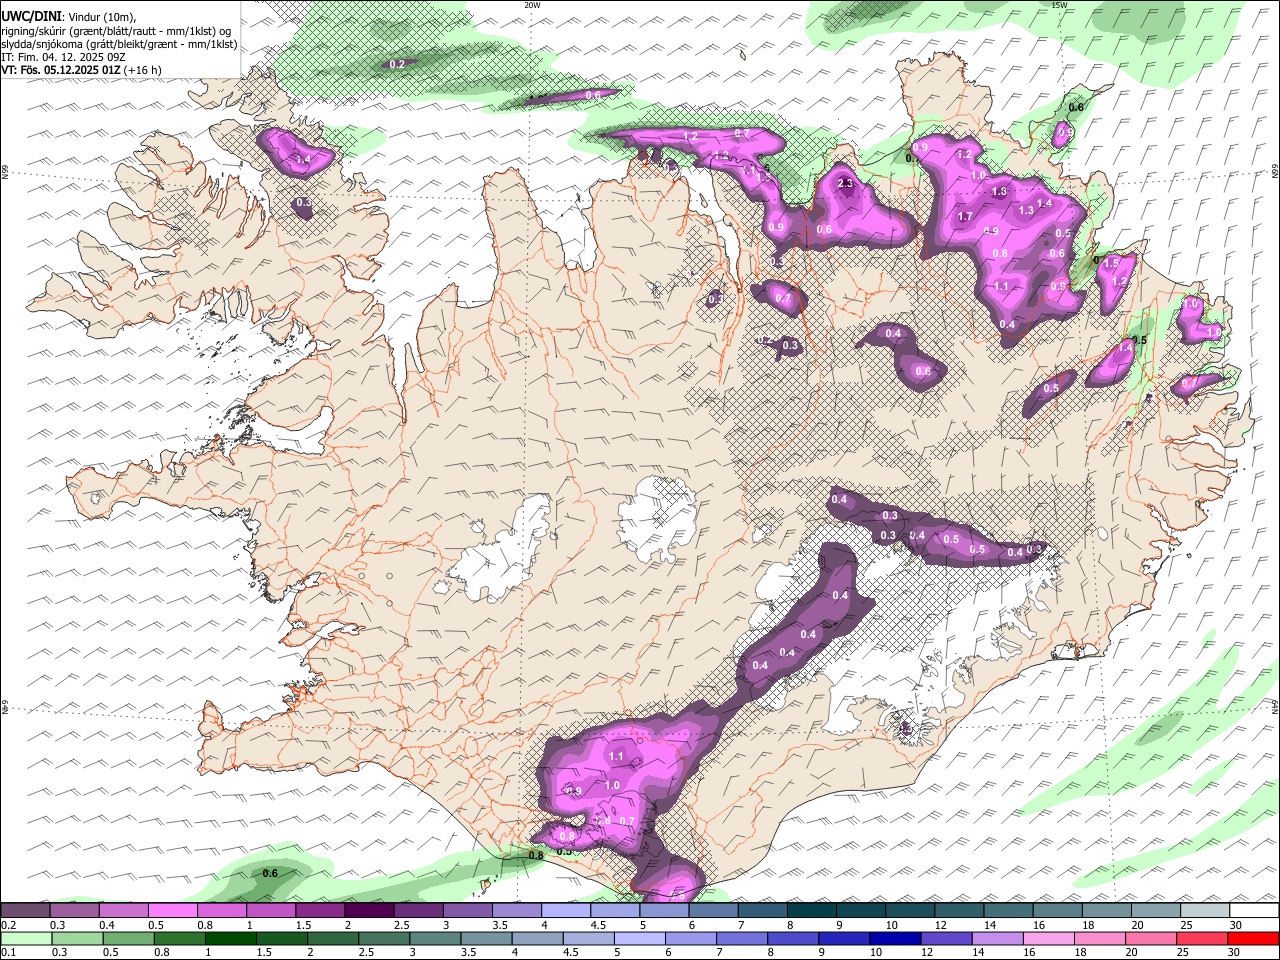Pick the snow legend swatch between 1 and 1.5
Viewport: 1280px width, 960px height.
(x=271, y=911)
